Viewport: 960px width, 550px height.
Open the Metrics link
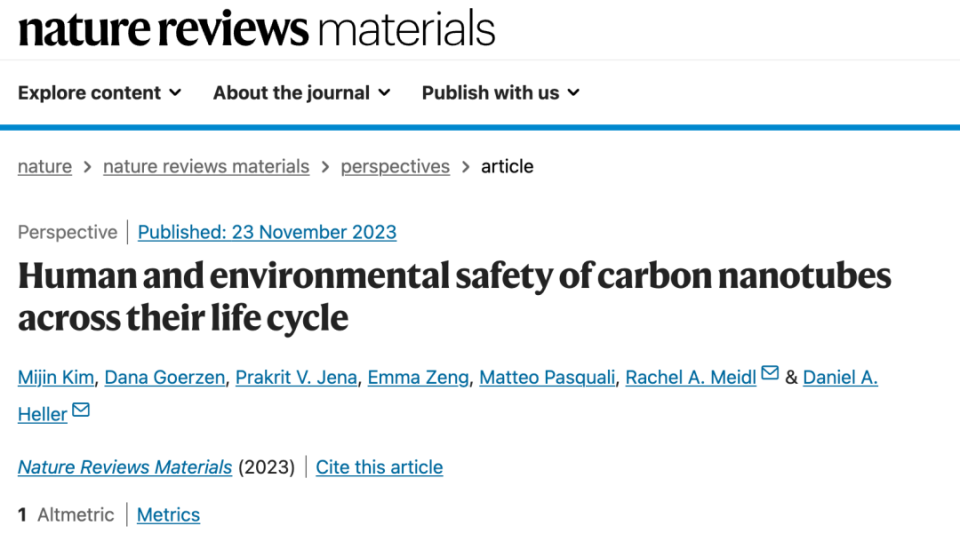168,515
